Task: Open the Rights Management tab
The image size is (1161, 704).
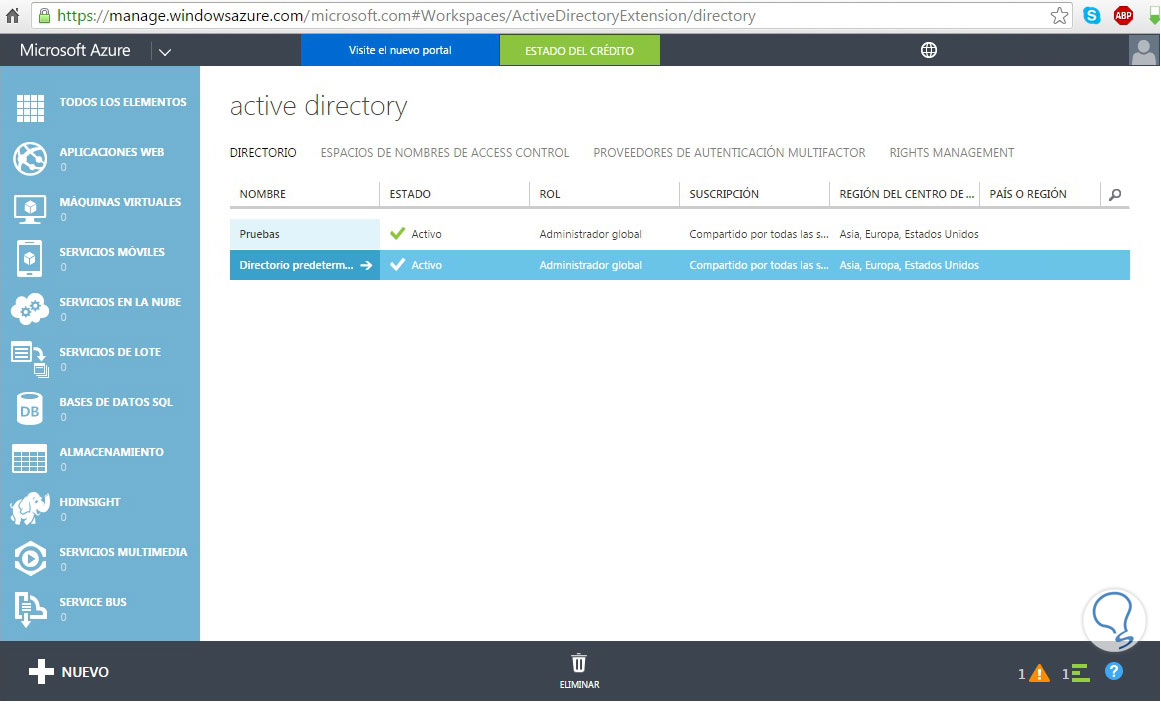Action: (x=951, y=152)
